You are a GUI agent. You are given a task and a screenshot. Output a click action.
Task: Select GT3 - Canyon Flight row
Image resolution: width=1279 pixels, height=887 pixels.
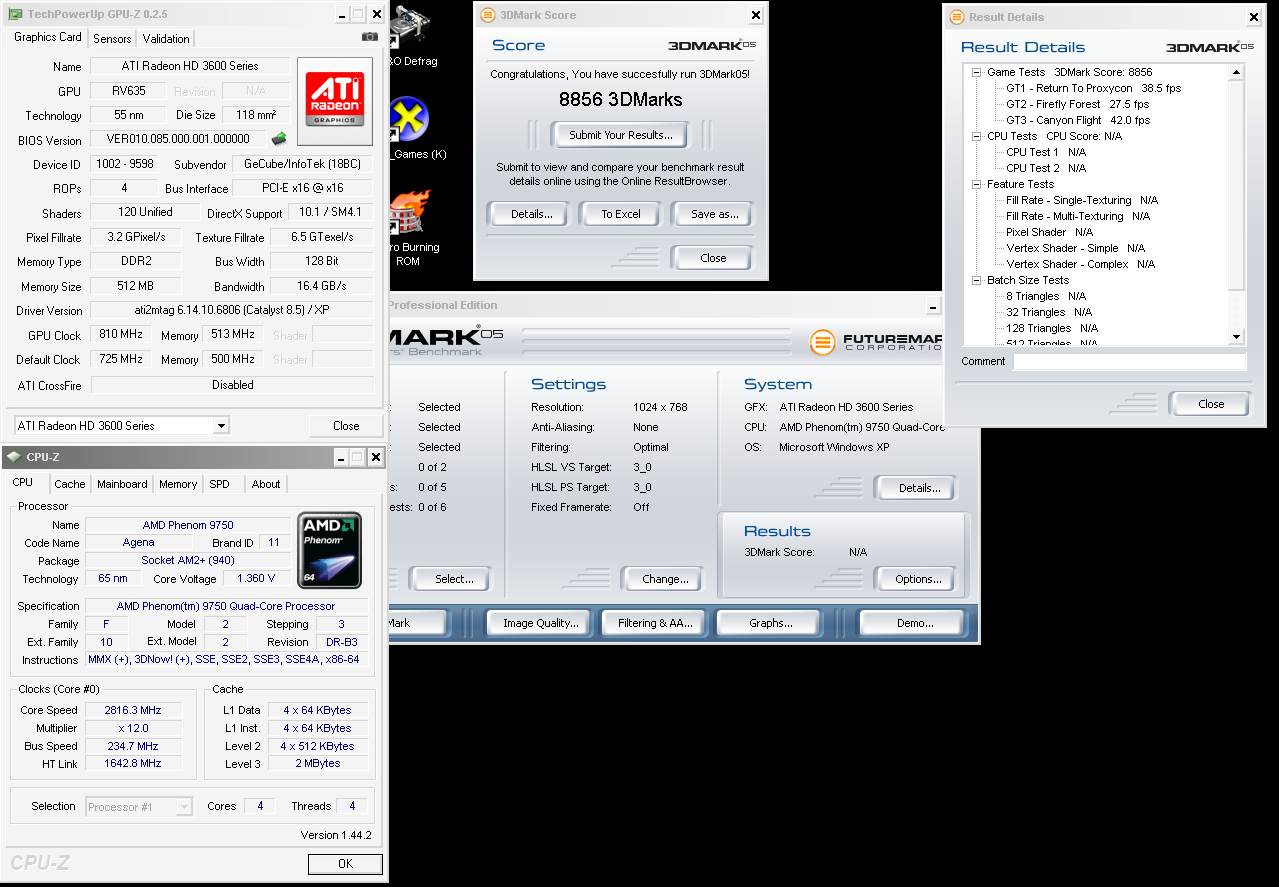1078,120
